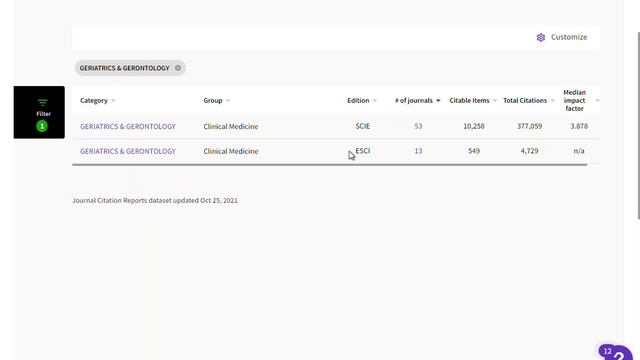
Task: Click Clinical Medicine in the SCIE row
Action: [x=231, y=127]
